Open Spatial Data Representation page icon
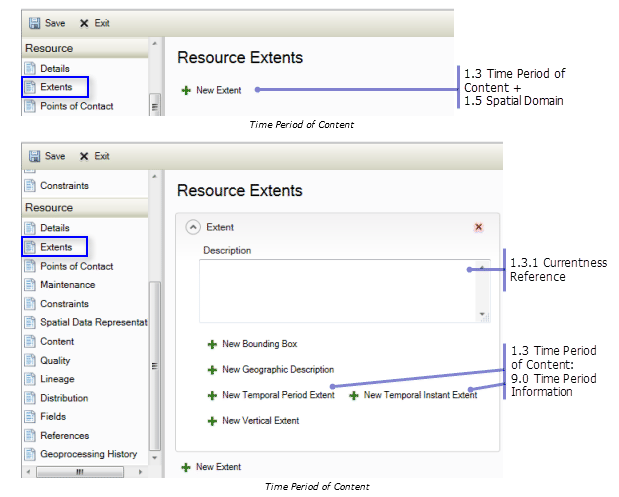 coord(30,323)
